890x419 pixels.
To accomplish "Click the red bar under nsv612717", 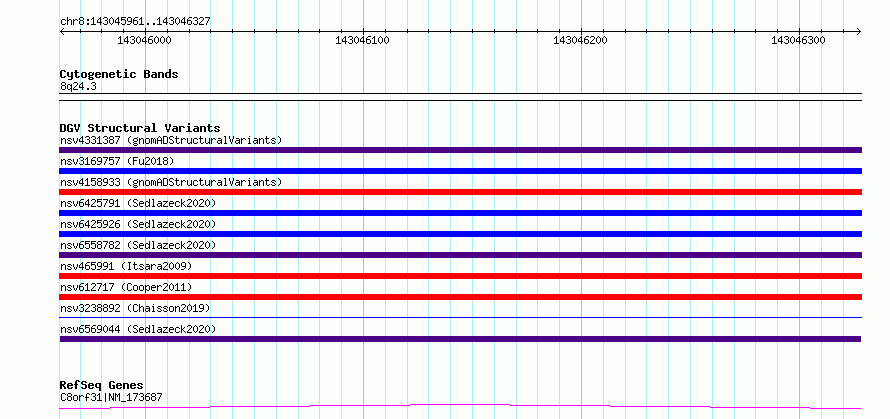I will (x=460, y=297).
